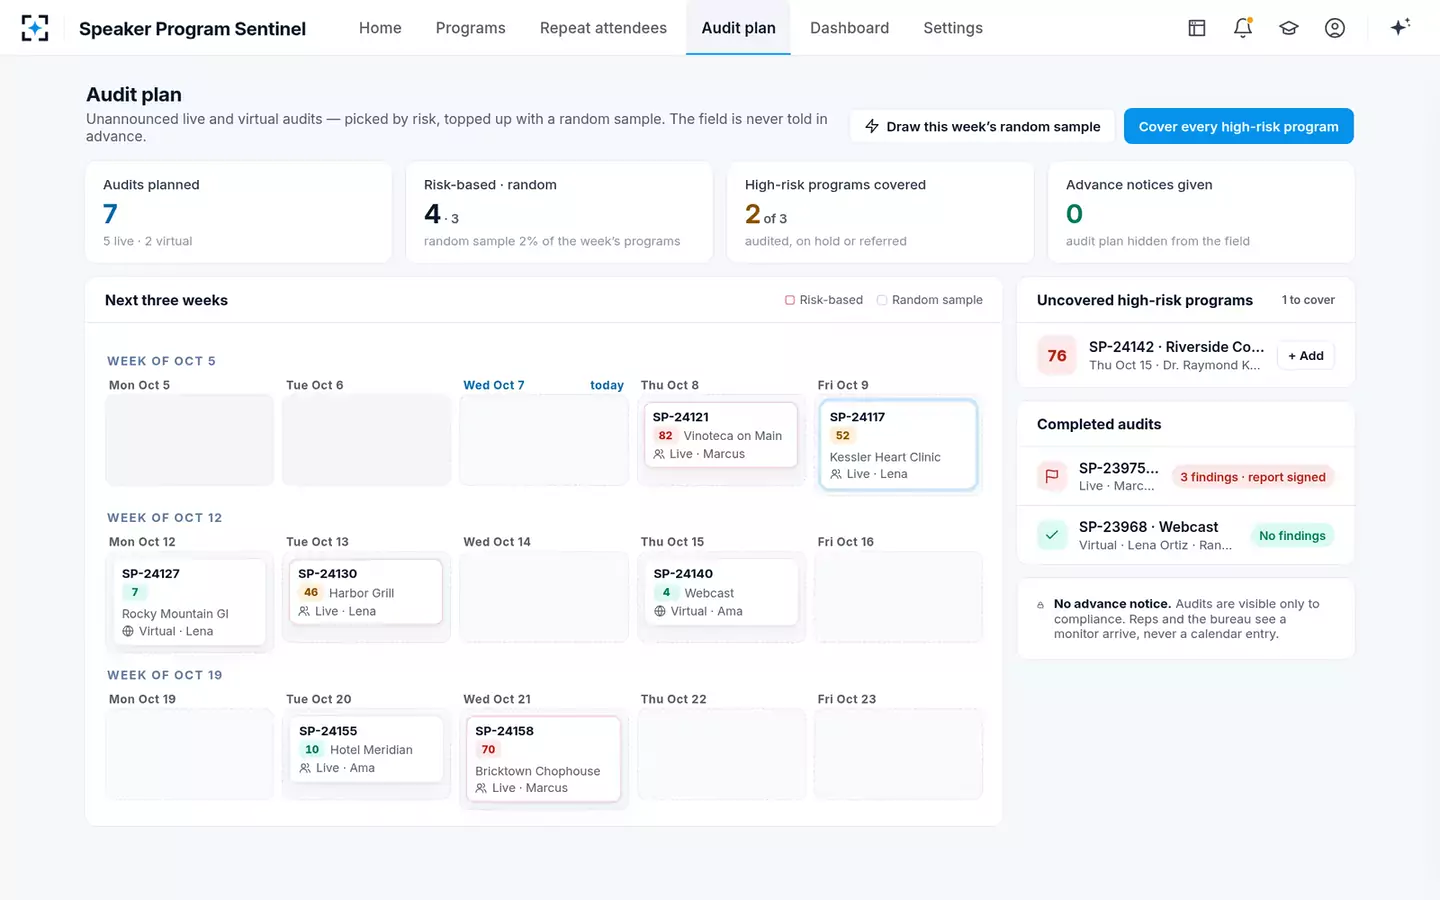Click the Speaker Program Sentinel logo icon

pos(35,28)
